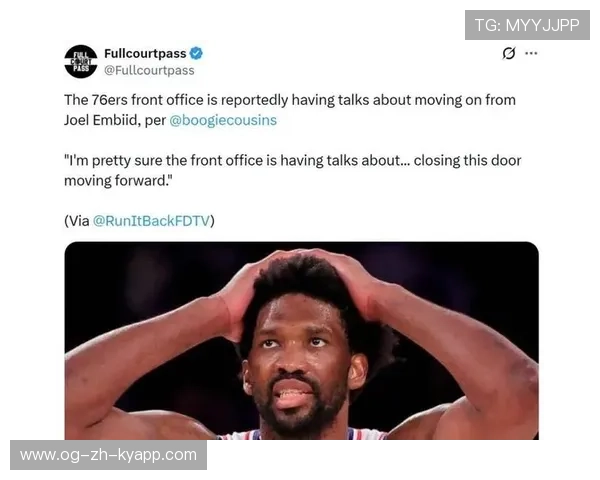Screen dimensions: 600x480
Task: Open the three-dot more options menu
Action: 531,53
